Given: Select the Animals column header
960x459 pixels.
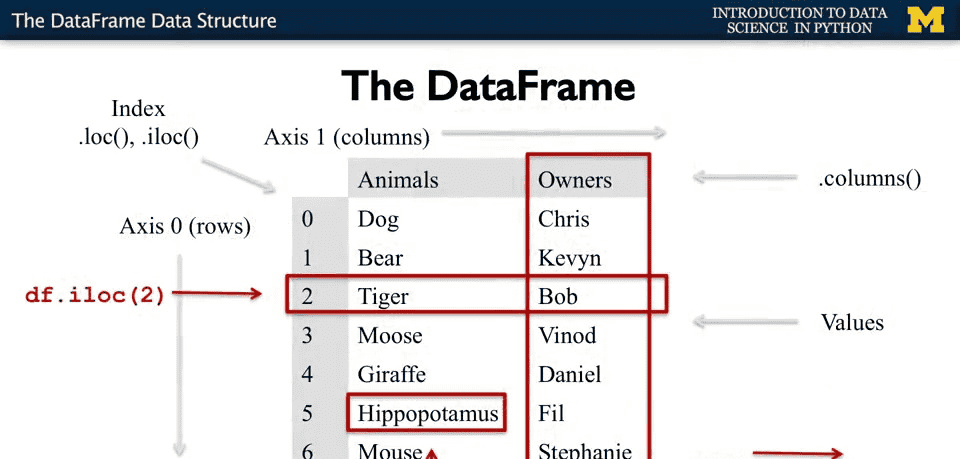Looking at the screenshot, I should pos(398,180).
